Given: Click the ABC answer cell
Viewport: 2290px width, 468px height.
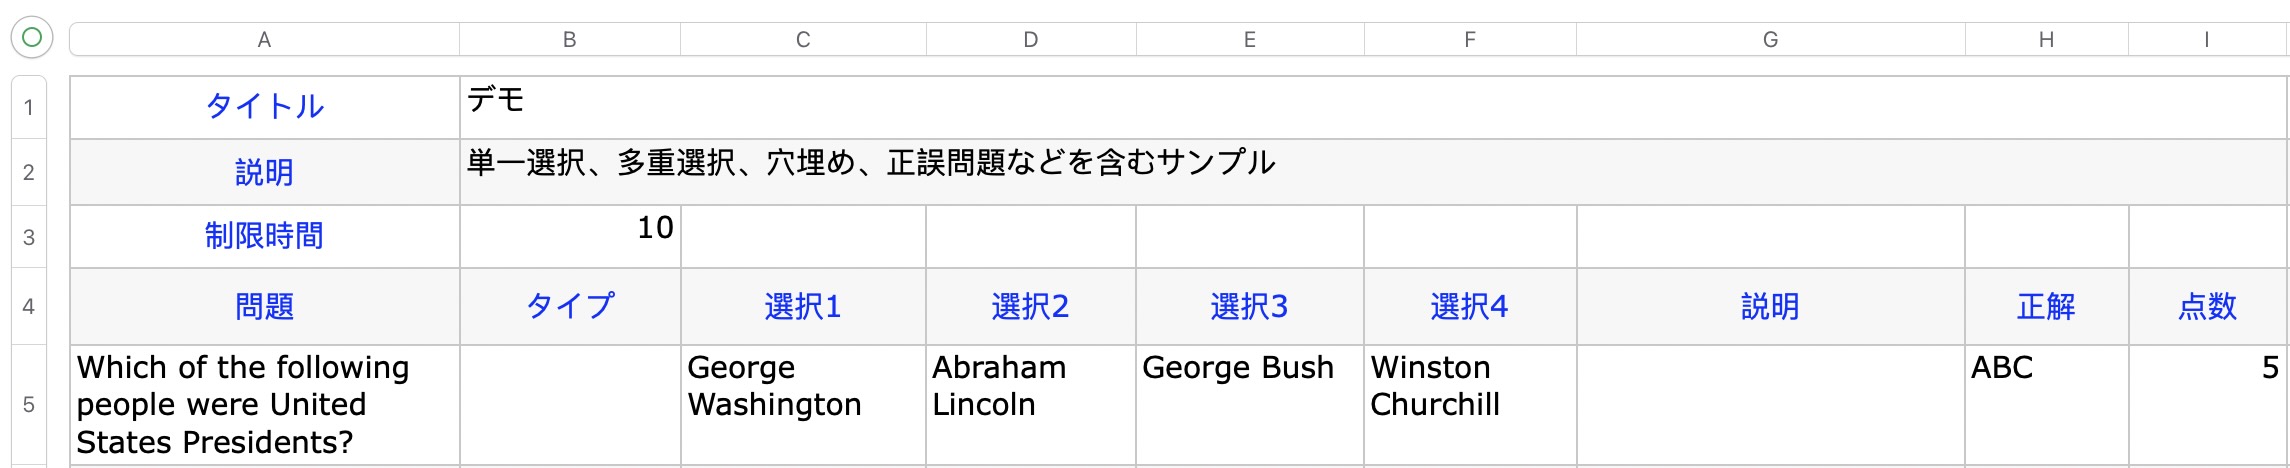Looking at the screenshot, I should click(2046, 405).
